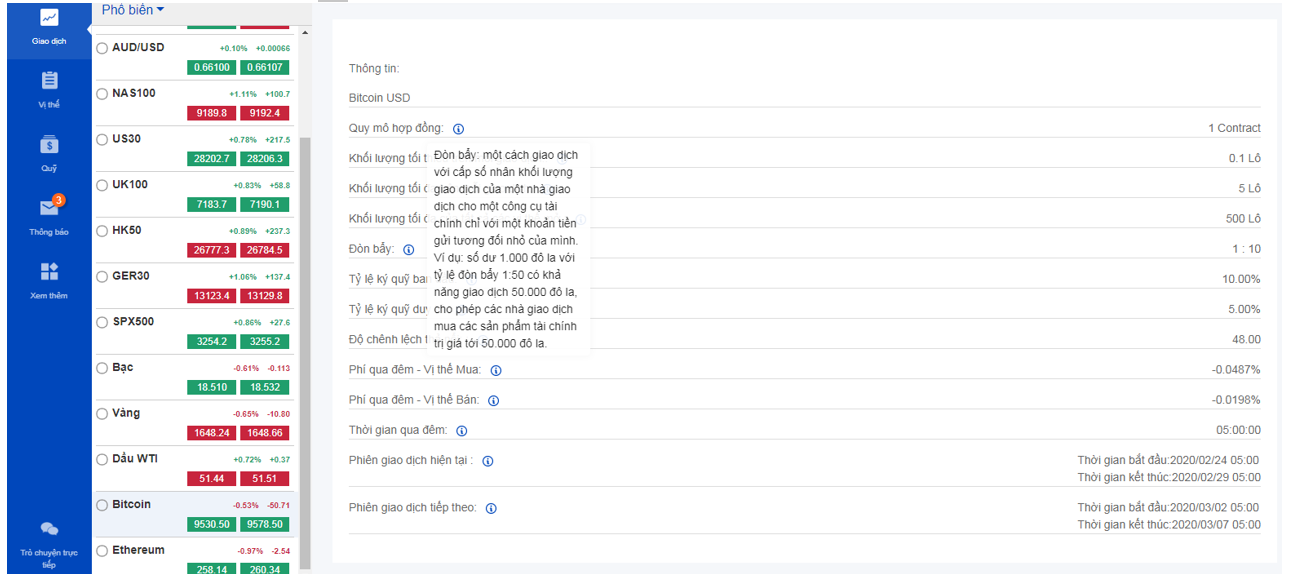The height and width of the screenshot is (574, 1297).
Task: Open the Xem thêm icon
Action: tap(48, 272)
